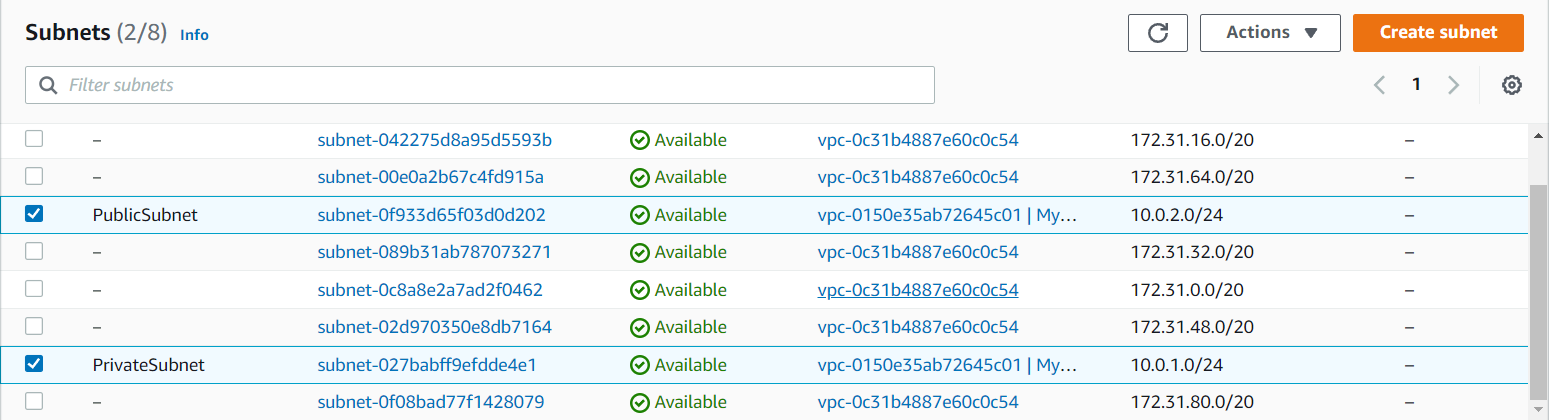The height and width of the screenshot is (420, 1551).
Task: Open VPC link in the 172.31.16.0/20 row
Action: (x=918, y=140)
